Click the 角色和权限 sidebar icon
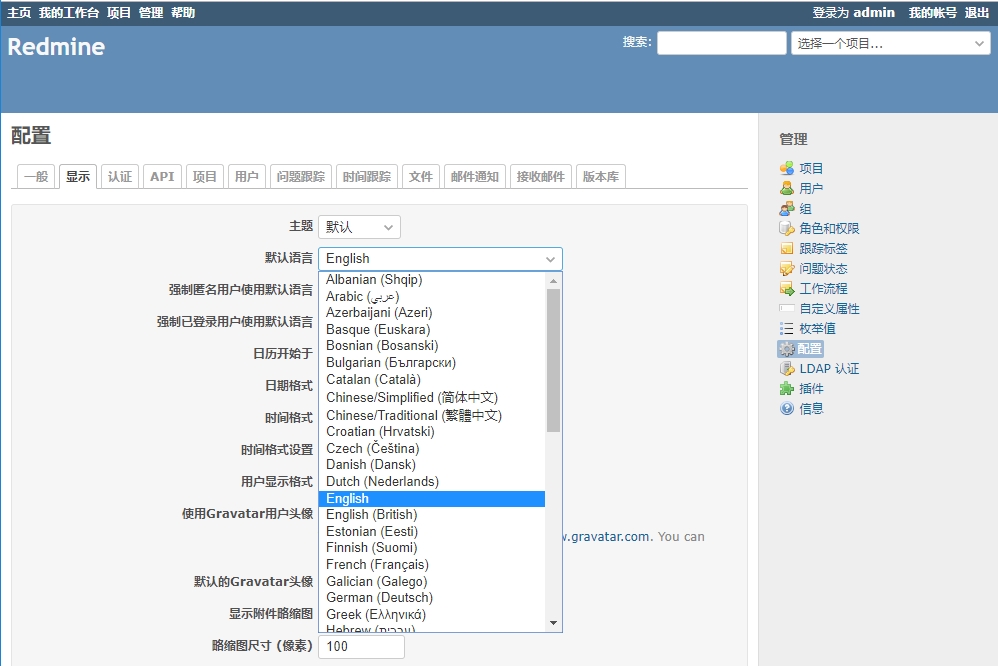The height and width of the screenshot is (666, 998). click(787, 229)
